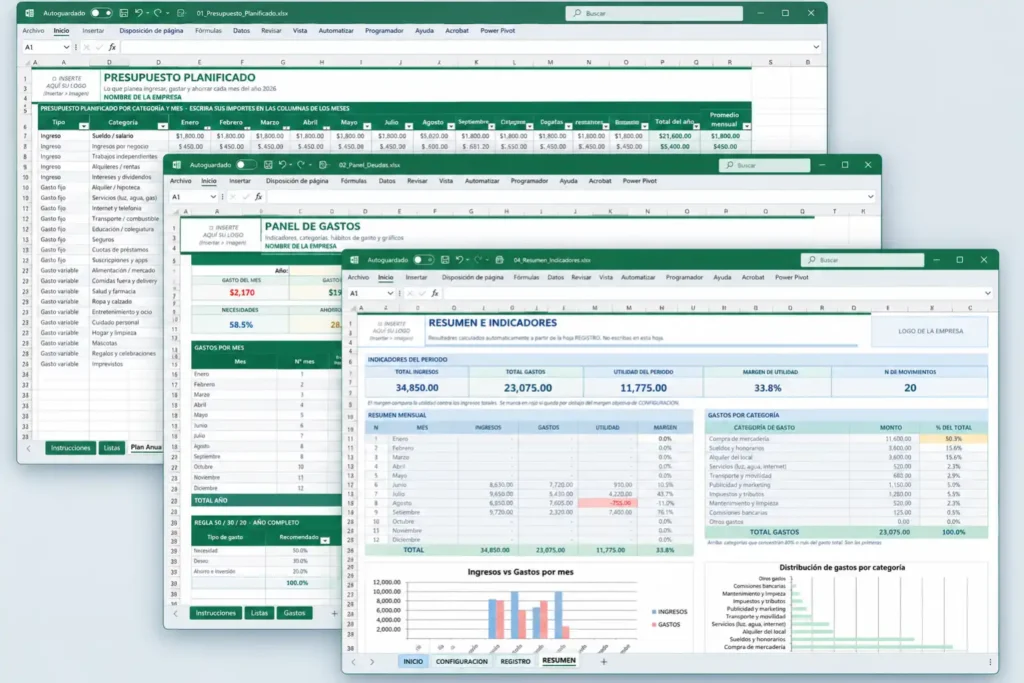Open name box dropdown in Presupuesto window
Viewport: 1024px width, 683px height.
click(x=66, y=47)
